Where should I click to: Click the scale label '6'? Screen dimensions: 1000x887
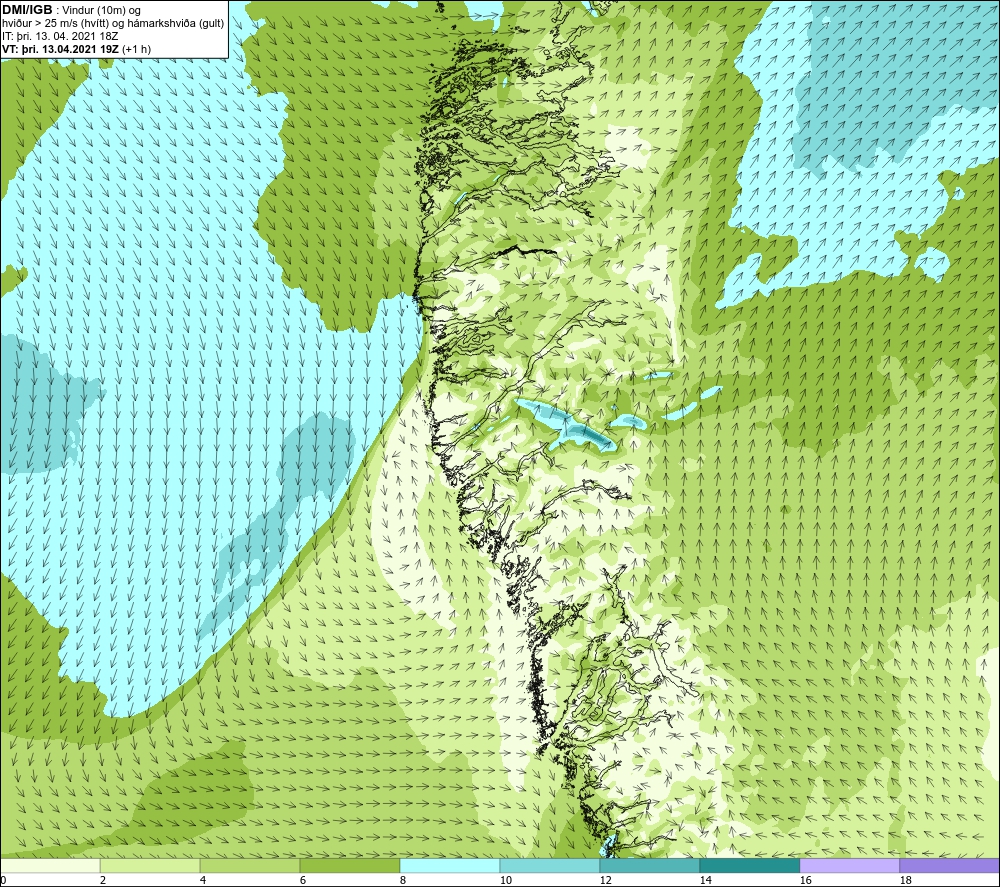pyautogui.click(x=302, y=880)
